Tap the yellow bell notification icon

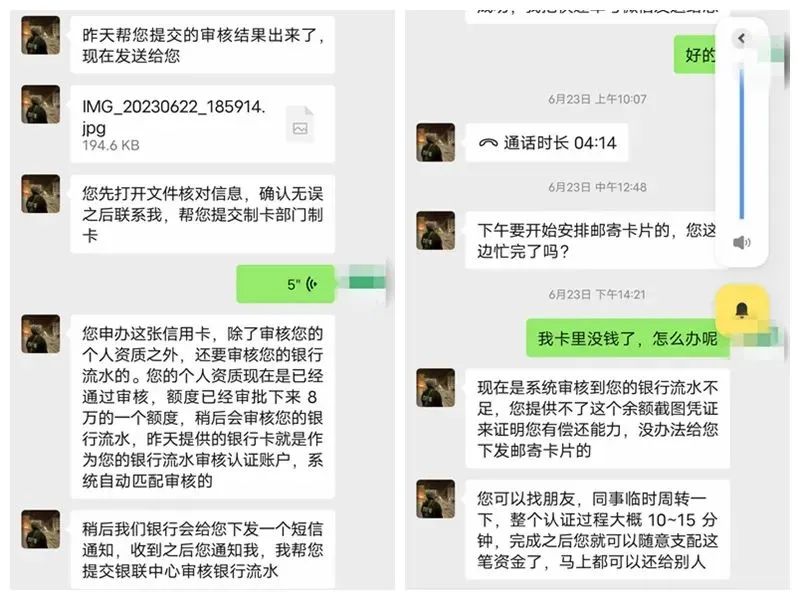[742, 310]
